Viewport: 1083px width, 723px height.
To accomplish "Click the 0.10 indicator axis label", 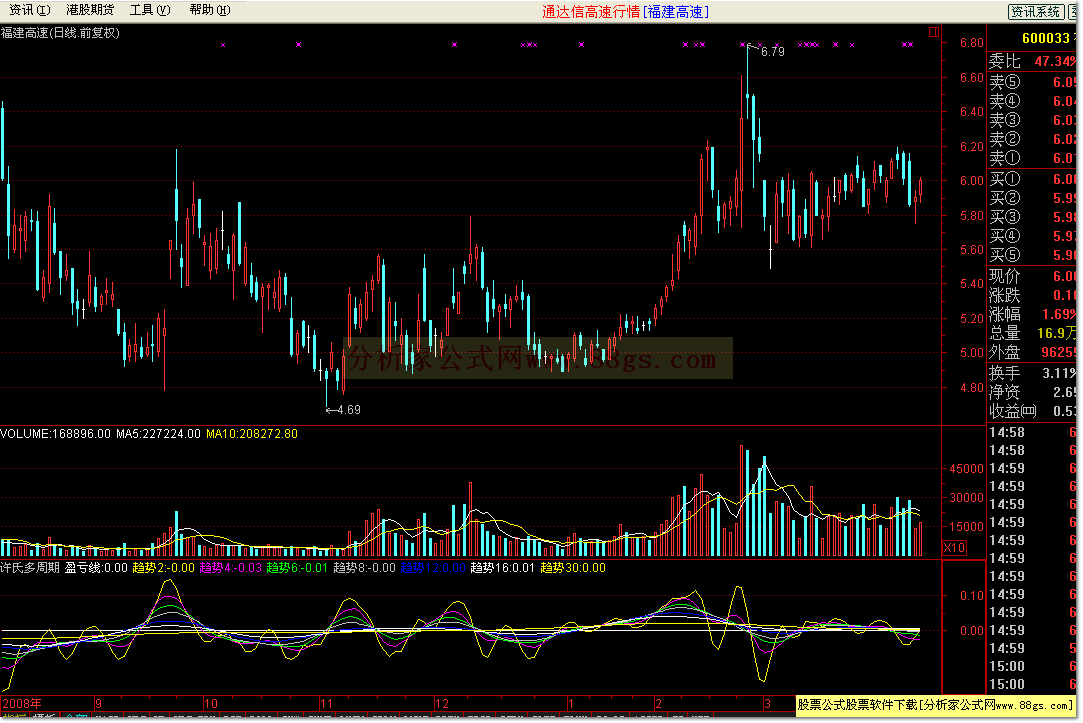I will tap(972, 595).
